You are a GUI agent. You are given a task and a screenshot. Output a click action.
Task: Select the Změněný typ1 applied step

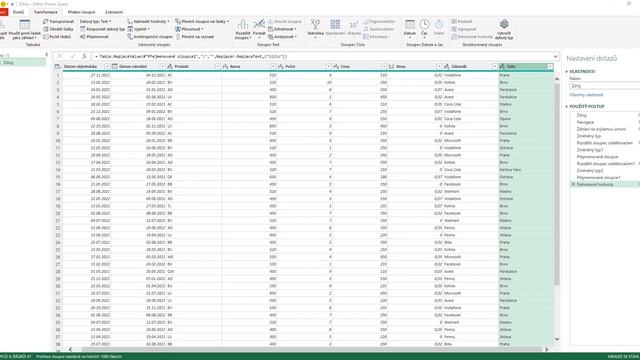pos(590,150)
